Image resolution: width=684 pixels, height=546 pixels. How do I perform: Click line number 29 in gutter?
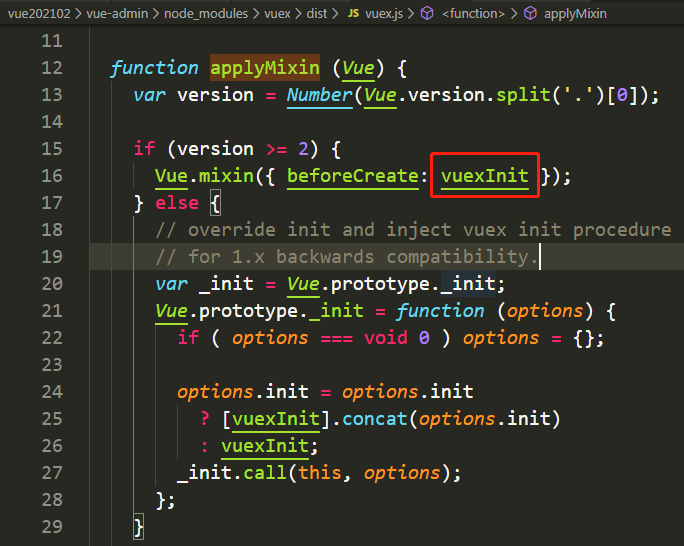[x=52, y=526]
